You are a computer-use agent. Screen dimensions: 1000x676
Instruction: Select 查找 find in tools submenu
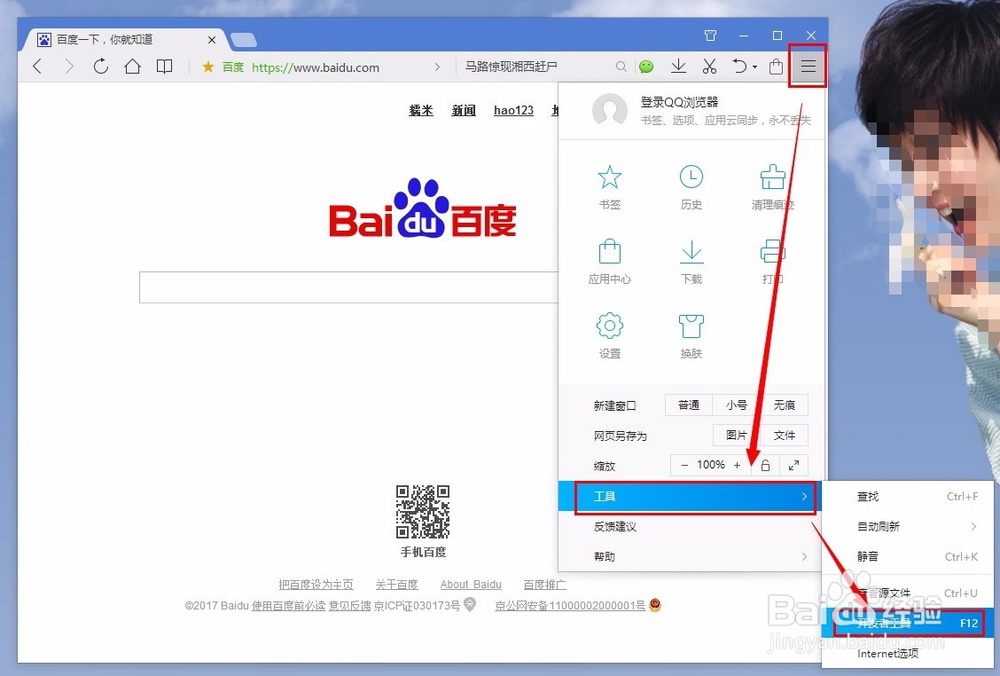click(x=906, y=496)
